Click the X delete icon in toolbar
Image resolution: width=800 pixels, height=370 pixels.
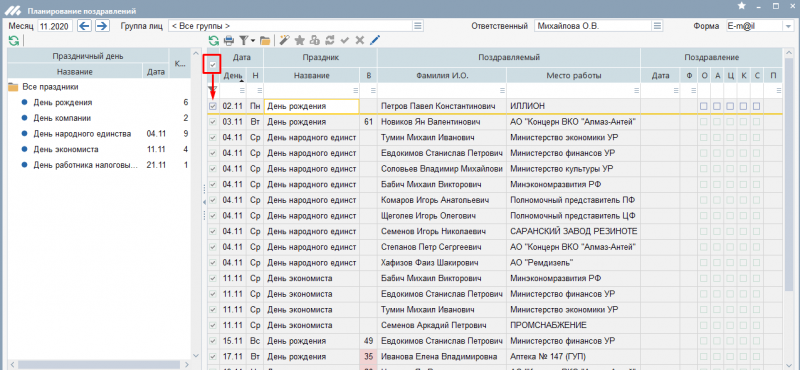360,40
